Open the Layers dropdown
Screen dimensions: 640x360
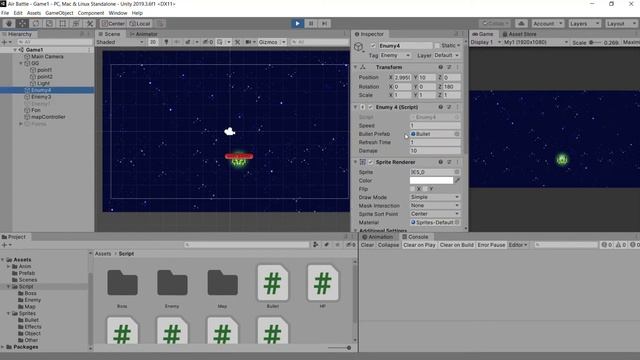(x=584, y=24)
